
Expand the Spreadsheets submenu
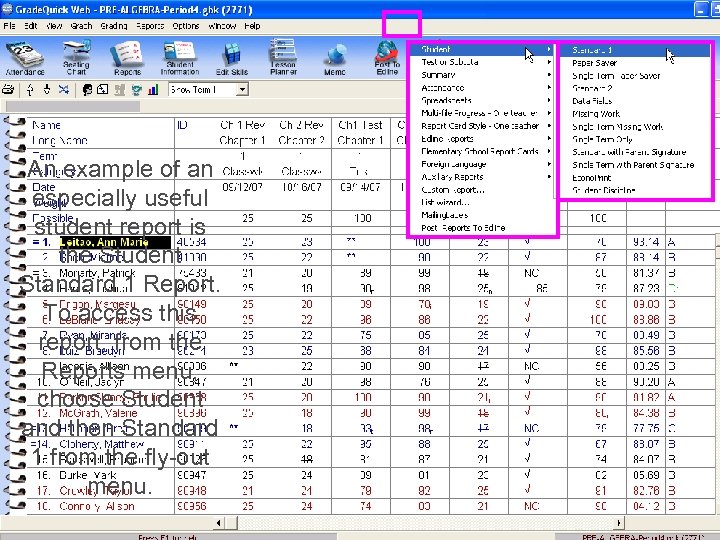[446, 101]
